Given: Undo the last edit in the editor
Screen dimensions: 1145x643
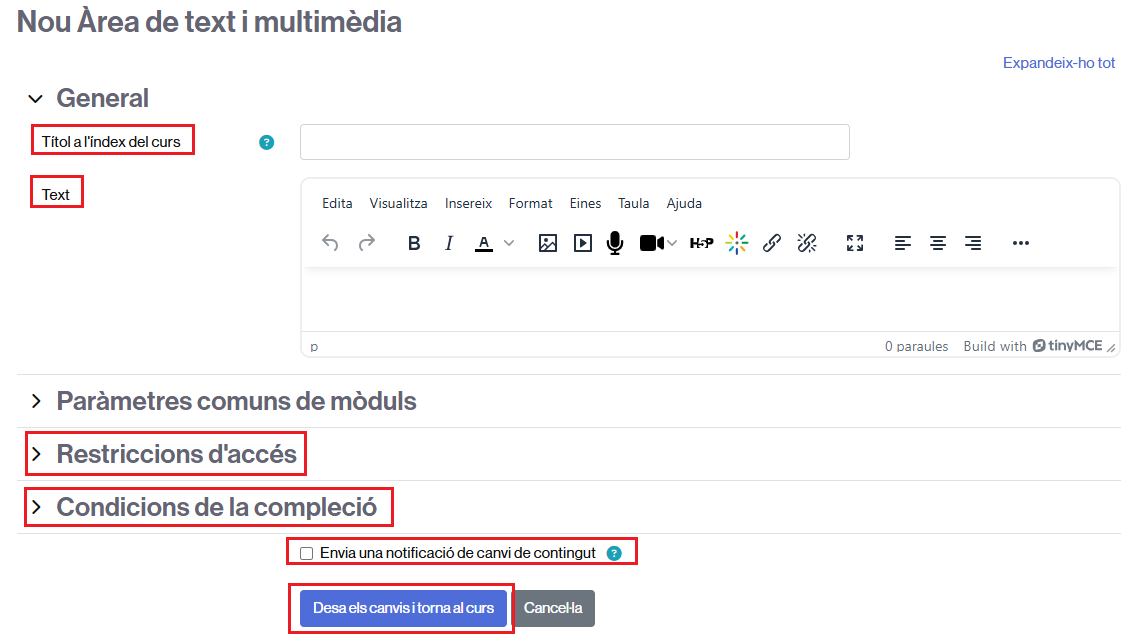Looking at the screenshot, I should point(330,243).
